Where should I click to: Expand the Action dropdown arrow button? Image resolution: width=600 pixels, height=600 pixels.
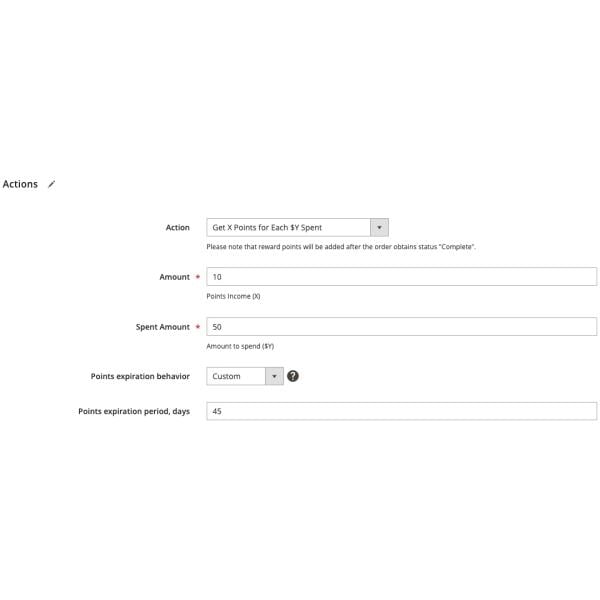tap(379, 227)
